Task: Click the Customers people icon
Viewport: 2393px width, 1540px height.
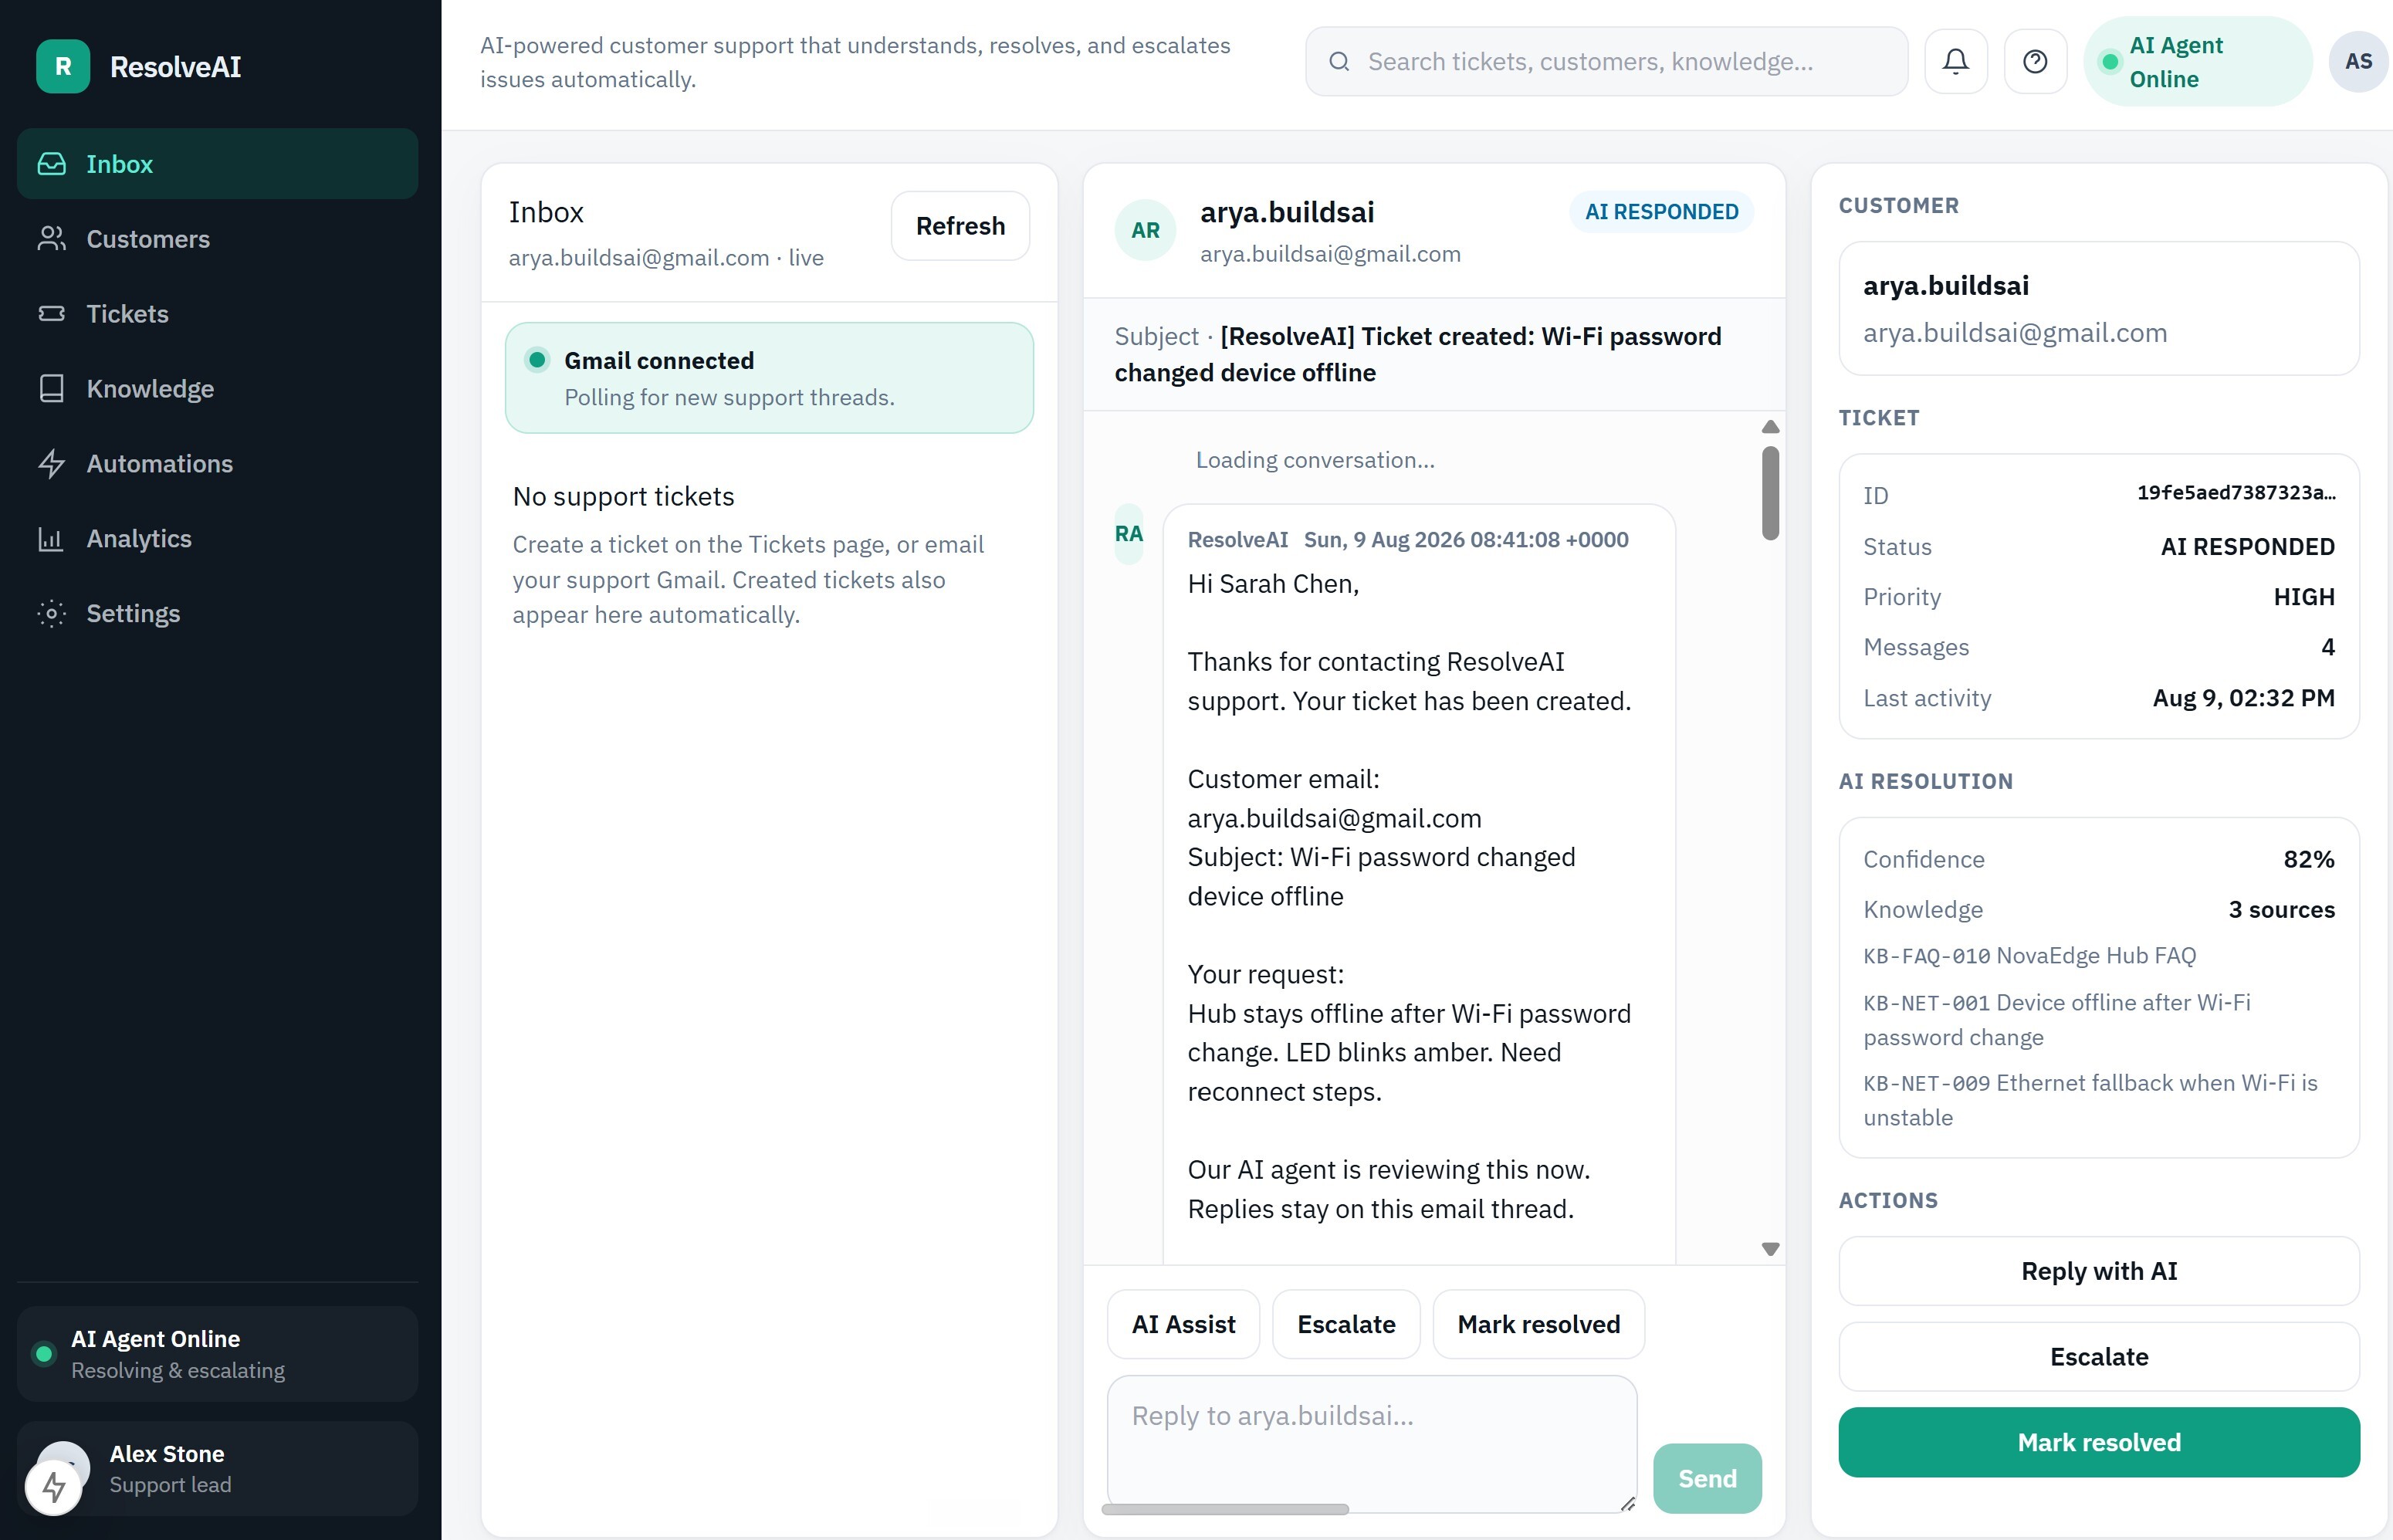Action: point(51,238)
